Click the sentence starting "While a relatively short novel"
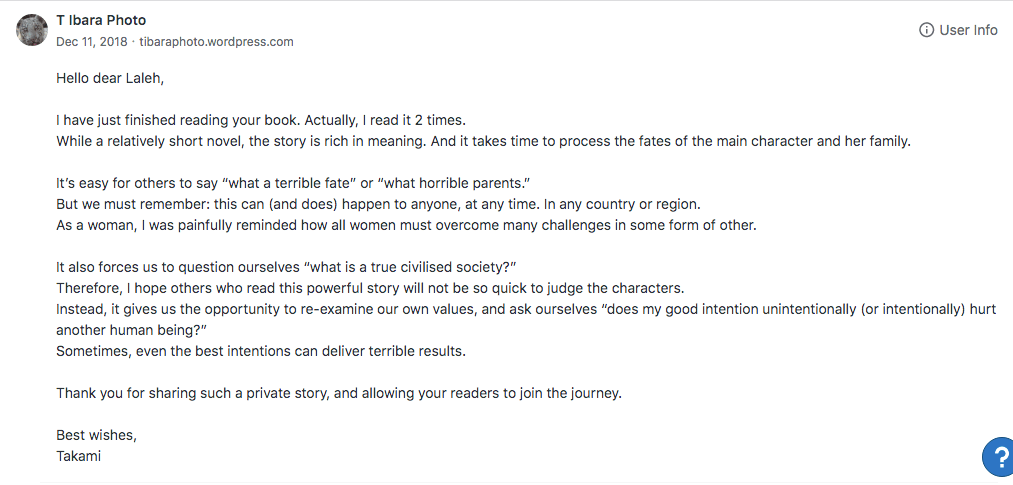The width and height of the screenshot is (1013, 485). click(x=483, y=141)
